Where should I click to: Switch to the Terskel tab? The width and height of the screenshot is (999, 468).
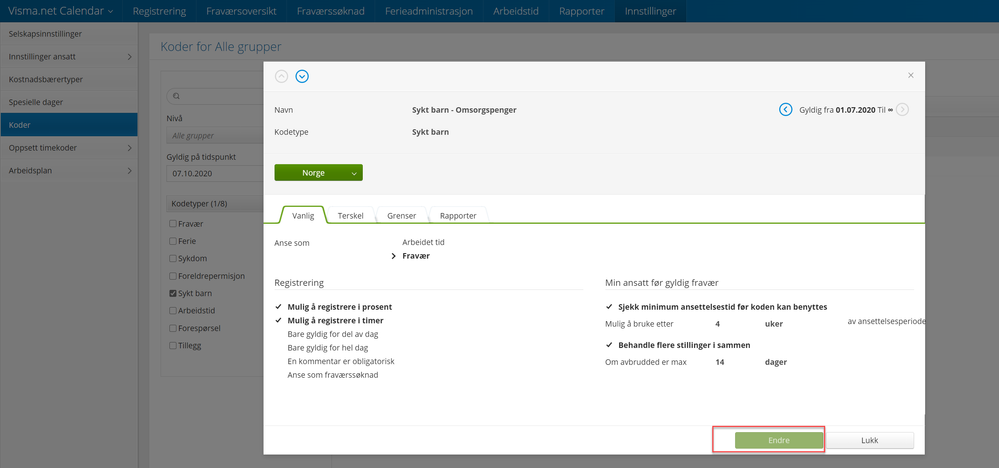click(350, 215)
